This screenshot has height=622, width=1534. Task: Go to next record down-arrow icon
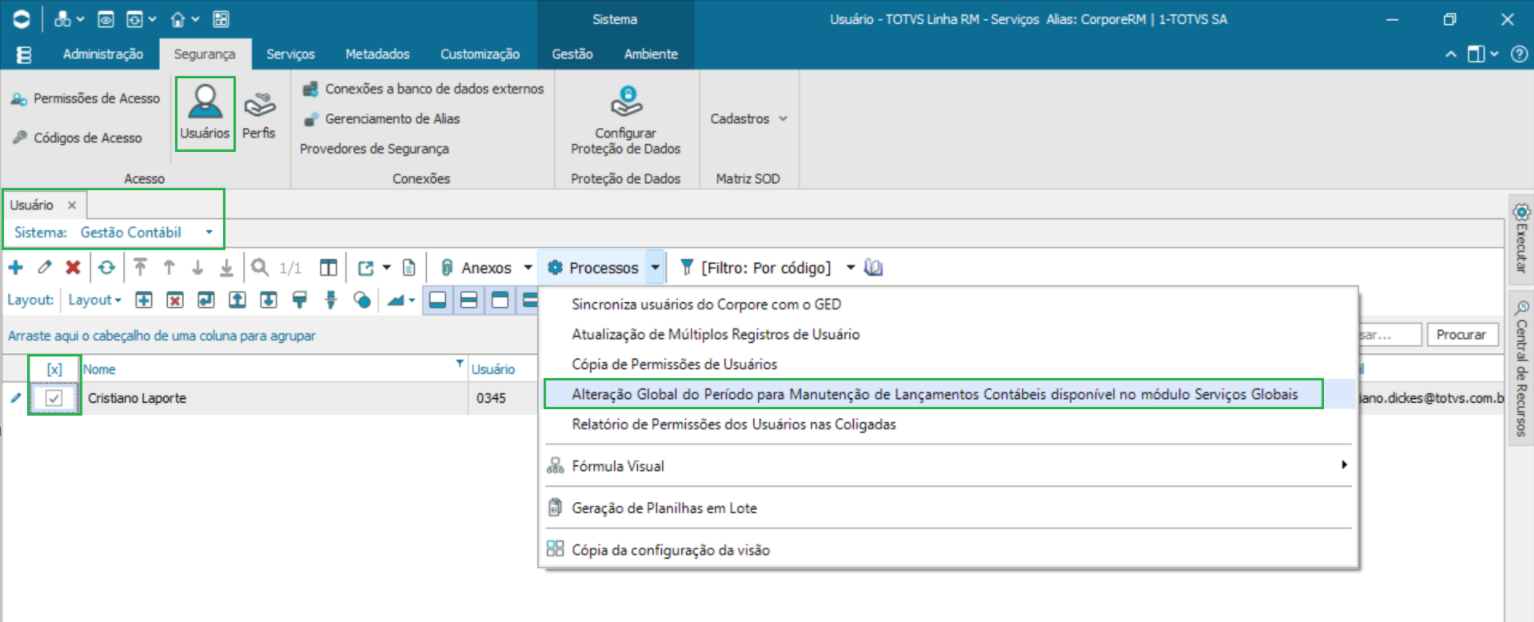pos(198,268)
